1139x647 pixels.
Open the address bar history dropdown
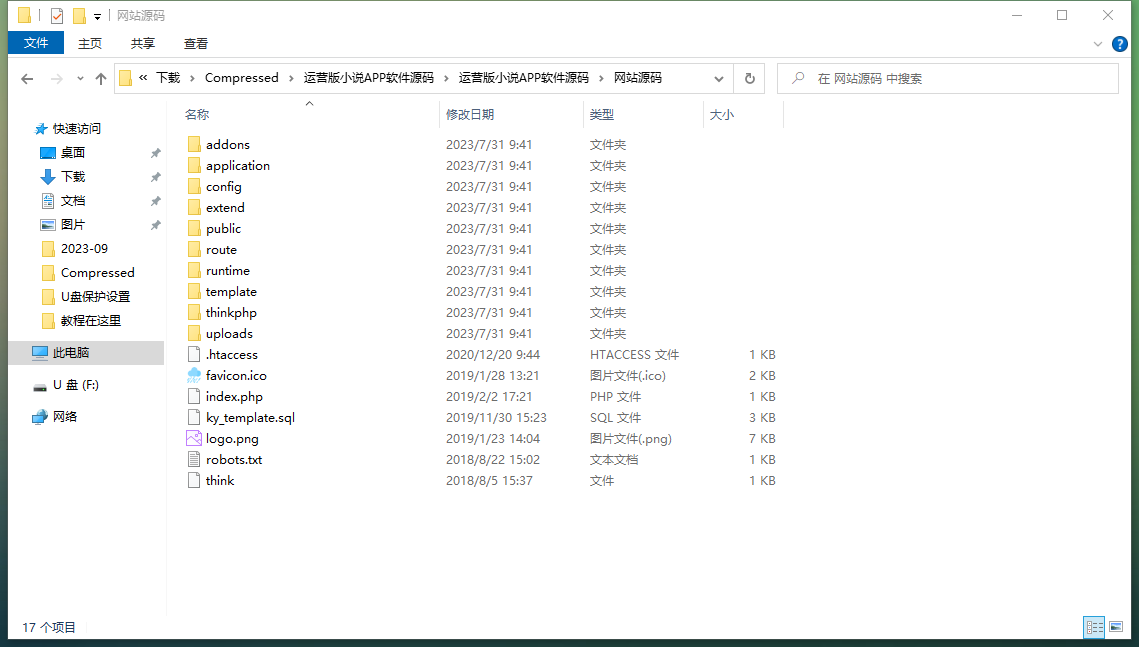[x=719, y=79]
